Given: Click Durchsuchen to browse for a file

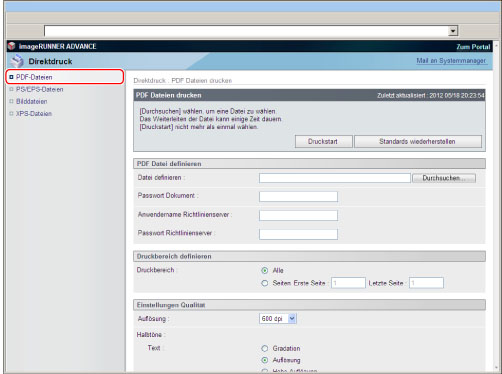Looking at the screenshot, I should click(x=444, y=178).
